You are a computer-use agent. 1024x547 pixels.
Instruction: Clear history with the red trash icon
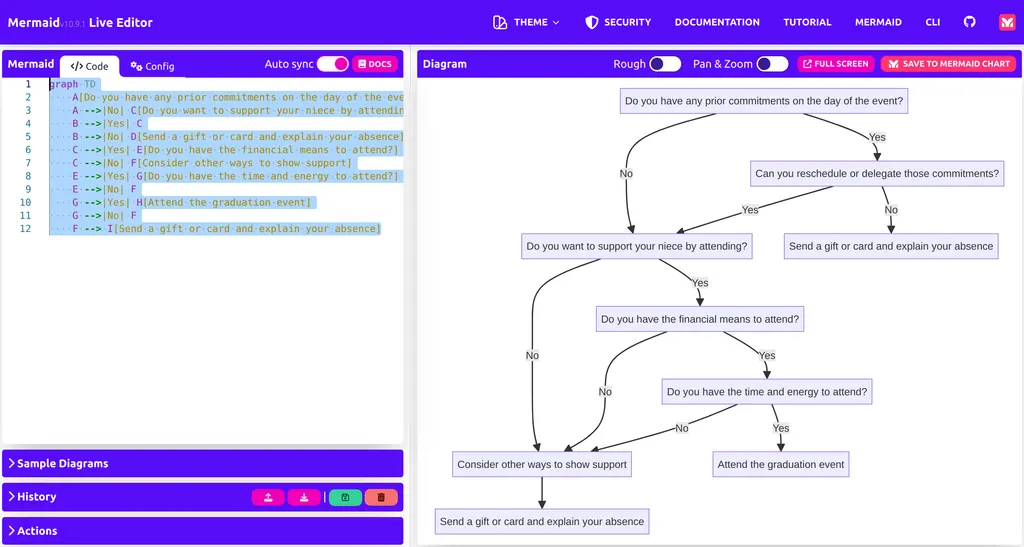pos(381,497)
